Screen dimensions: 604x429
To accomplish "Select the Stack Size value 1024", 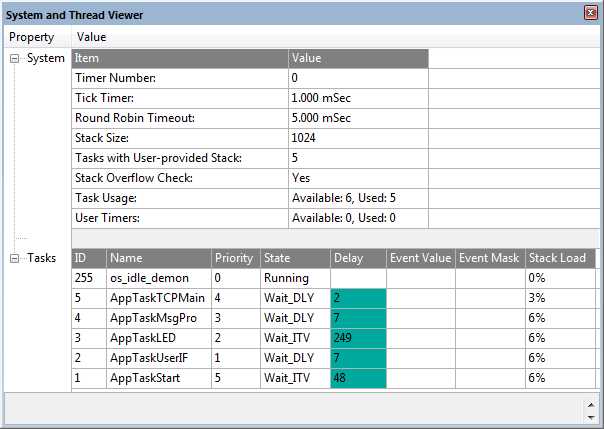I will [303, 138].
